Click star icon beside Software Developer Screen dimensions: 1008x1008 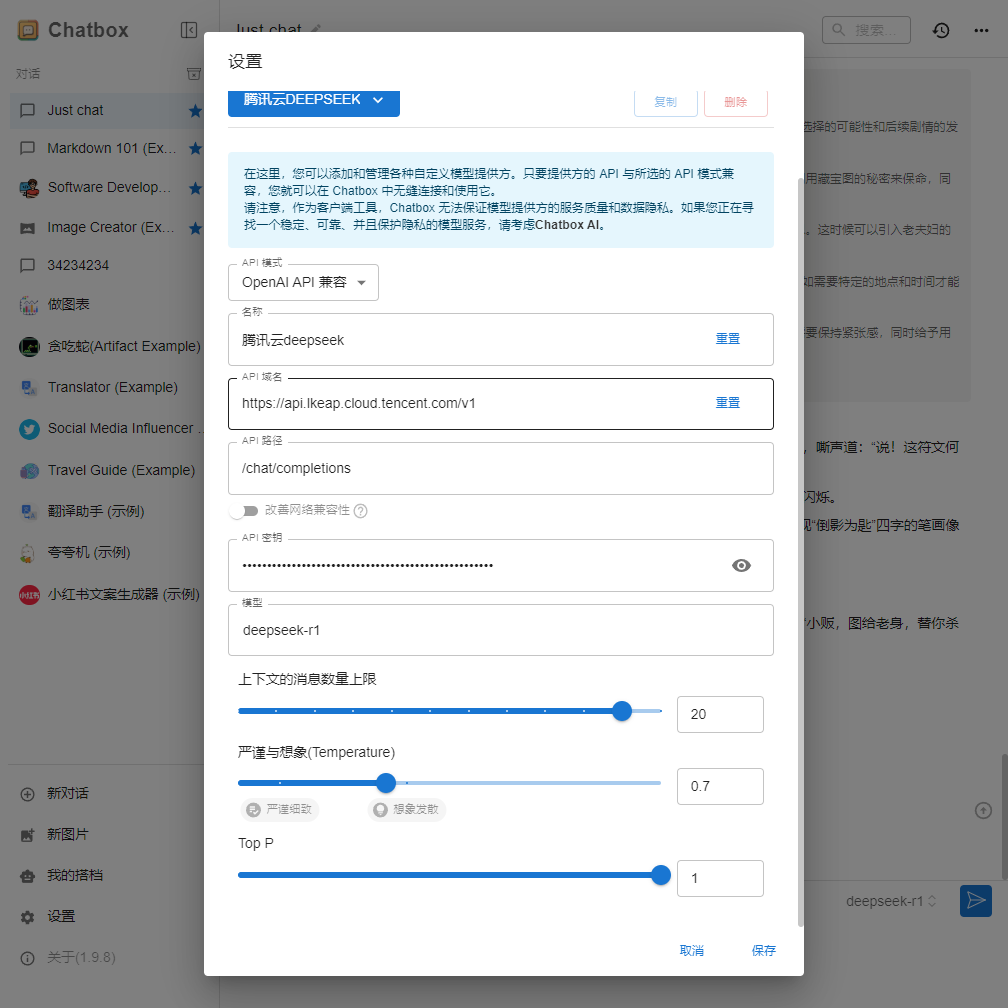point(195,188)
